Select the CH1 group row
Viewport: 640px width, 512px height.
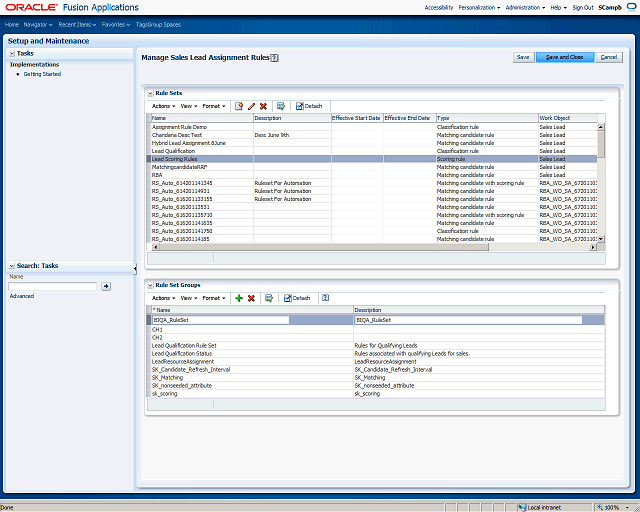point(376,329)
